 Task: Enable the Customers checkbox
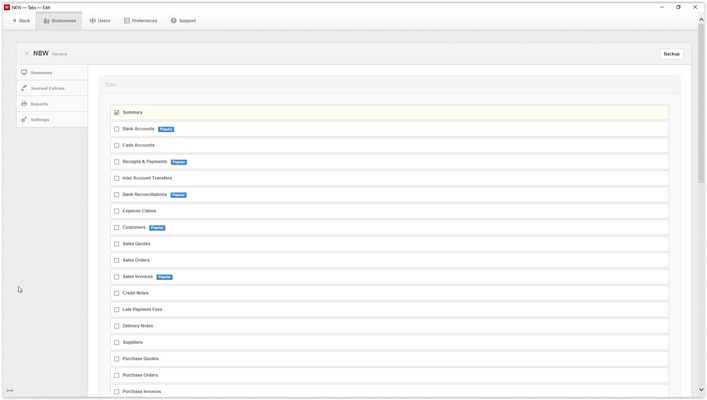[116, 227]
